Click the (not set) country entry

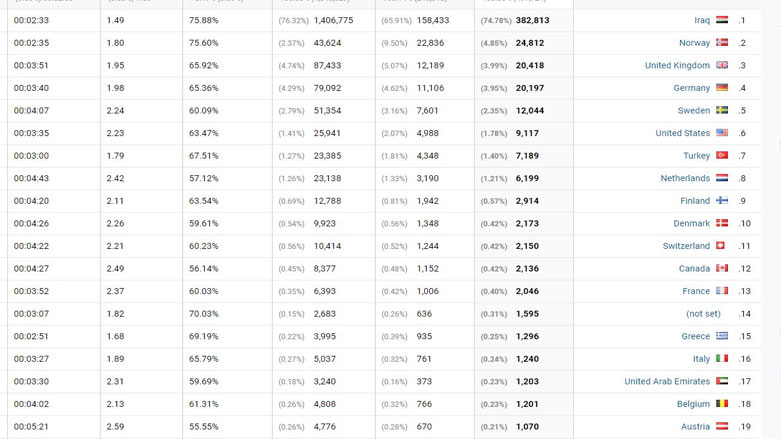point(703,314)
